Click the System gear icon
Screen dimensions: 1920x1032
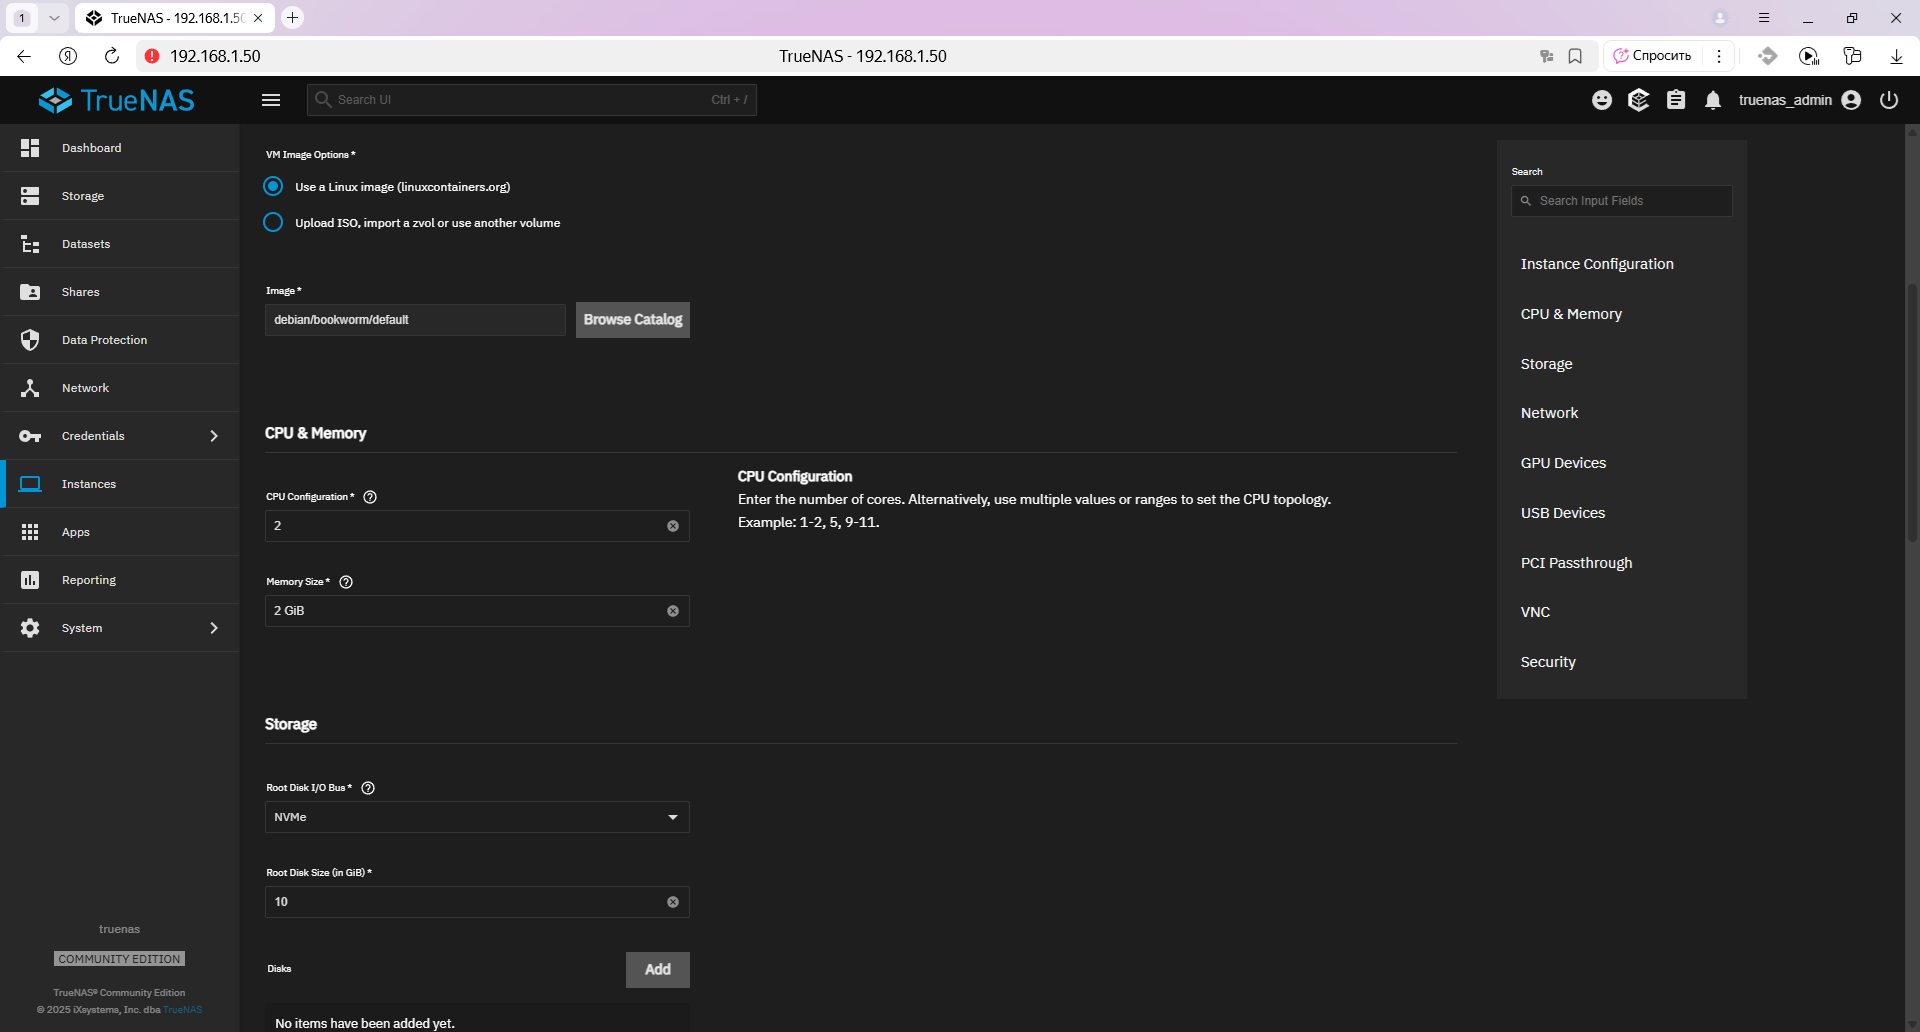tap(30, 628)
